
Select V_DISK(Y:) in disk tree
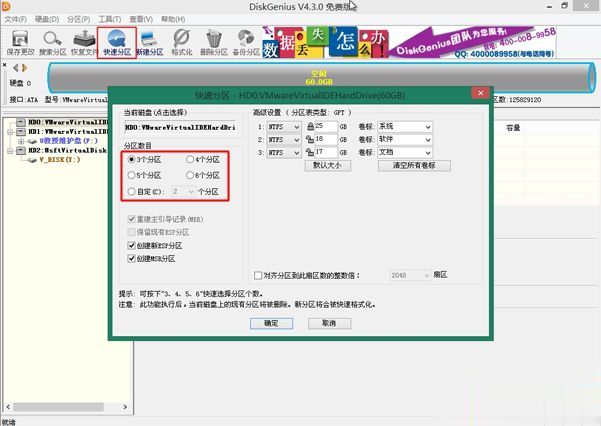click(59, 160)
